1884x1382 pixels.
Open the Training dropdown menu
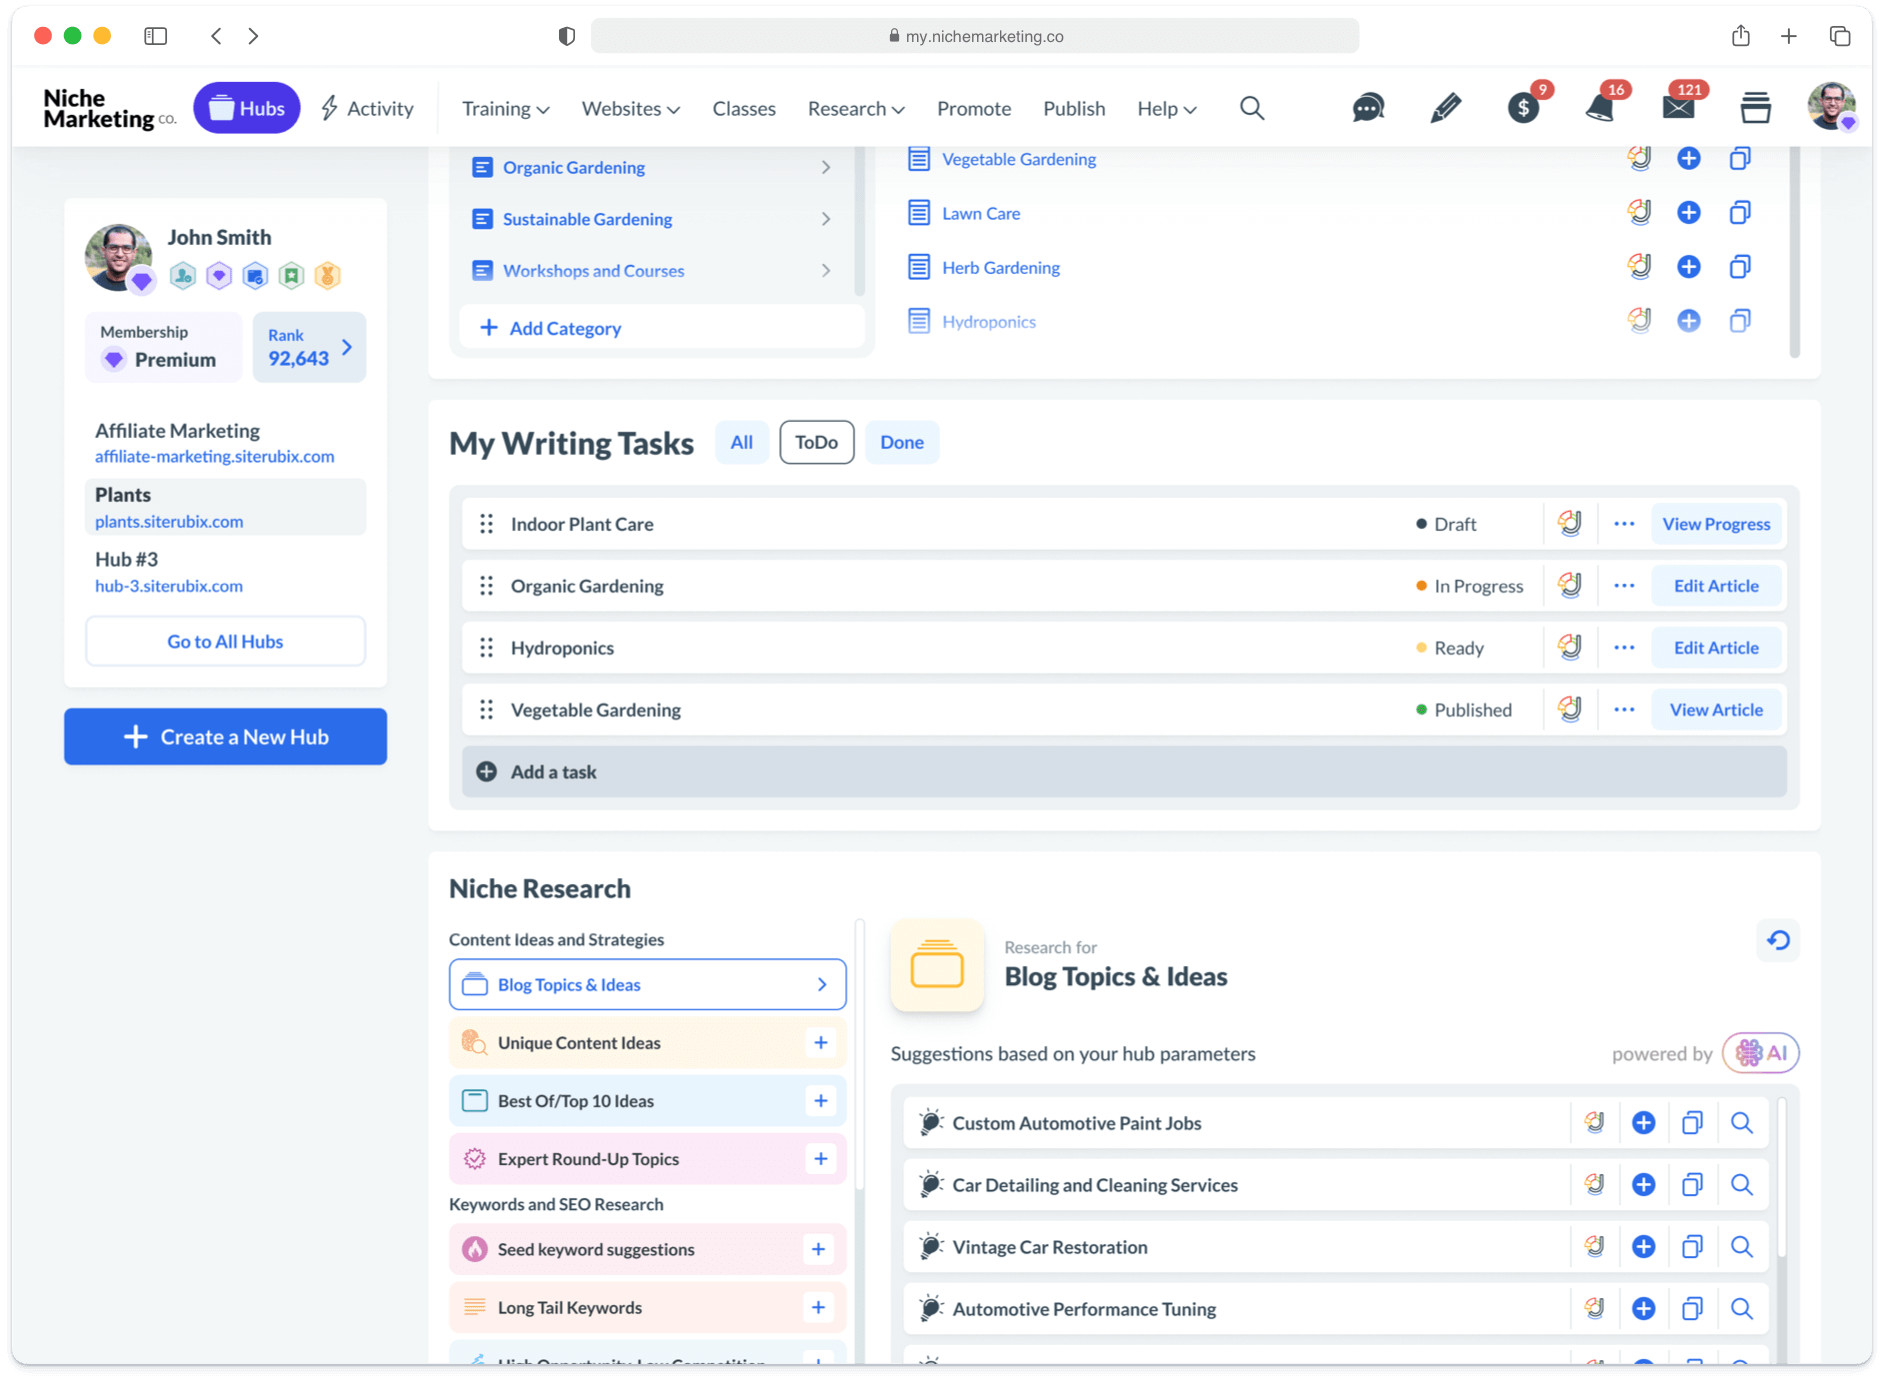(504, 108)
